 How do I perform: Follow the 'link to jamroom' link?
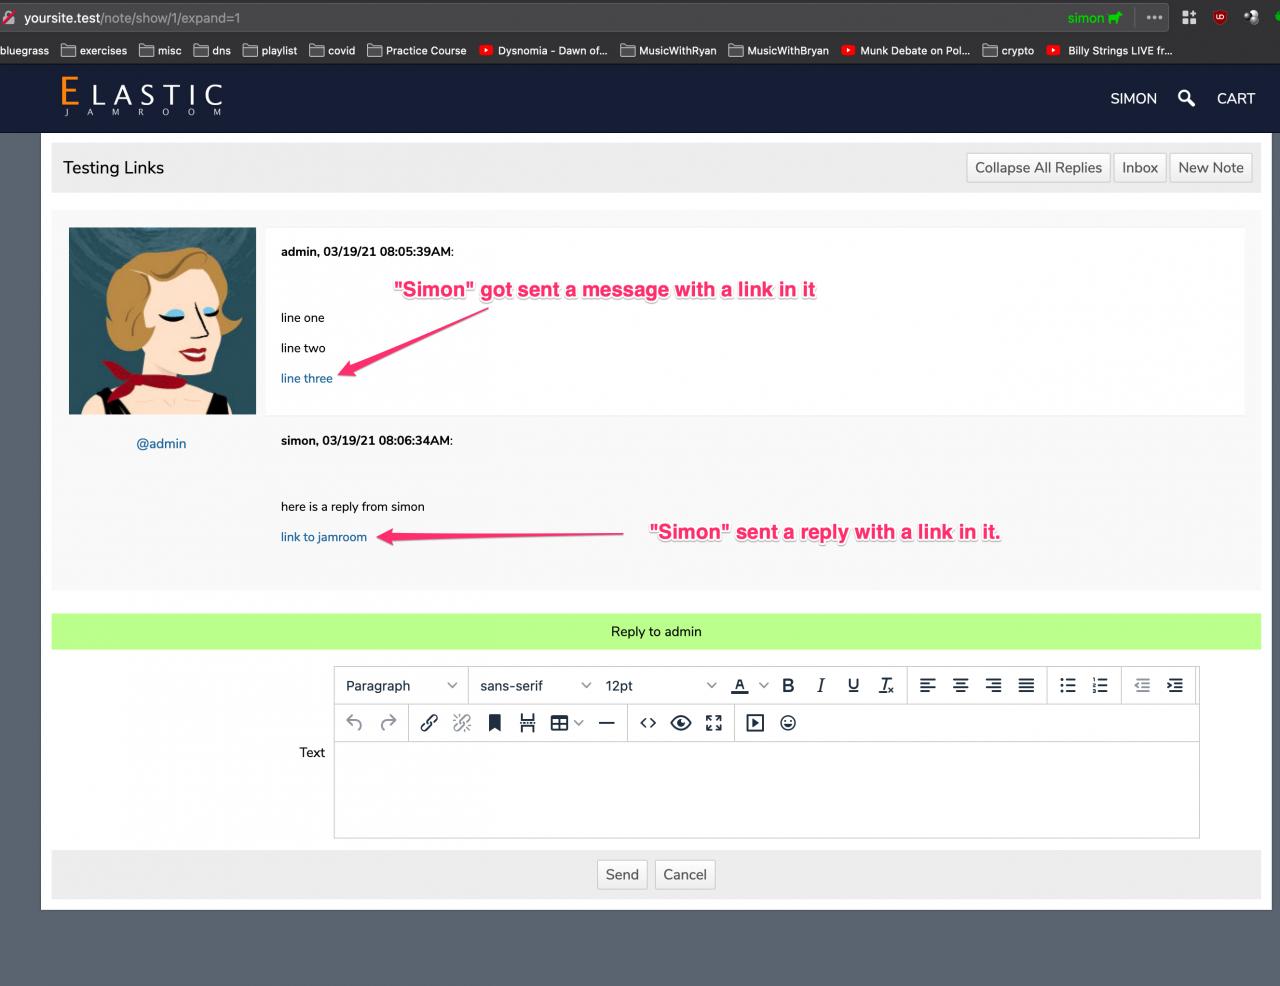(x=324, y=537)
